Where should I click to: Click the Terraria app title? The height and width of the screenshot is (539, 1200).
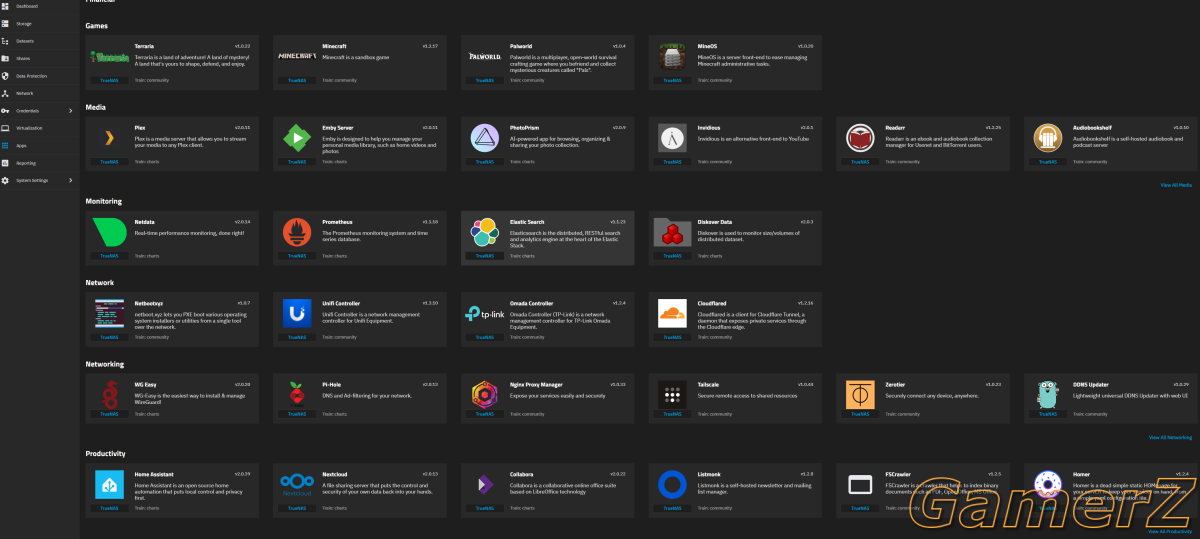143,46
